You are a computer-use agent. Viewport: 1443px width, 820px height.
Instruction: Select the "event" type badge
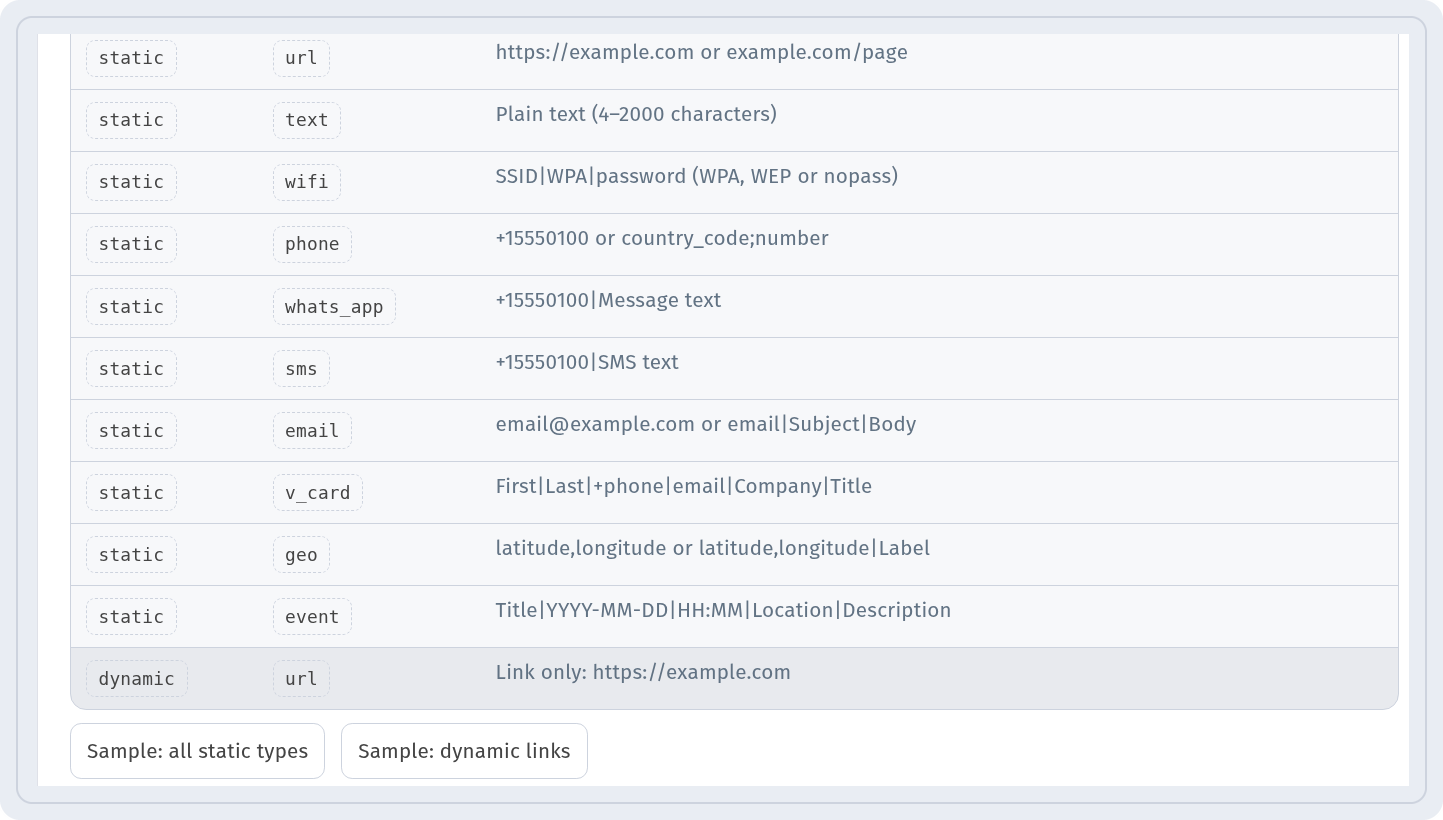tap(312, 617)
